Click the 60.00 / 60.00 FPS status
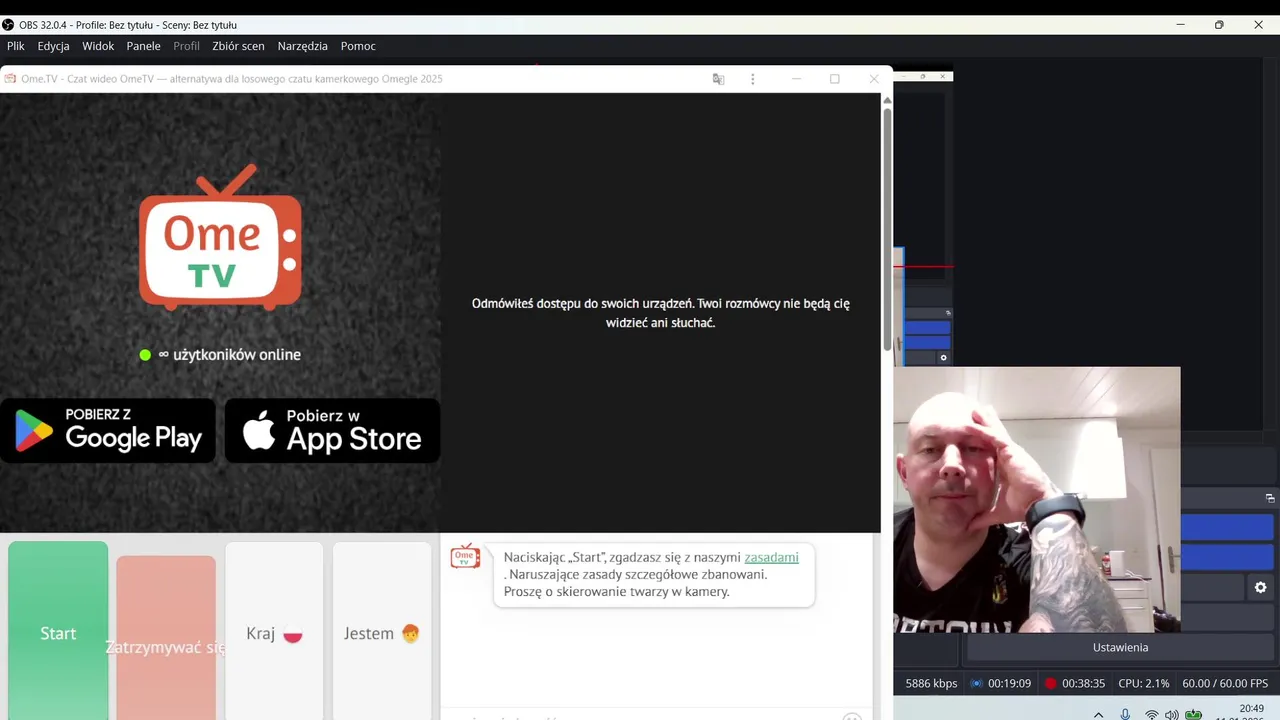This screenshot has height=720, width=1280. point(1225,684)
